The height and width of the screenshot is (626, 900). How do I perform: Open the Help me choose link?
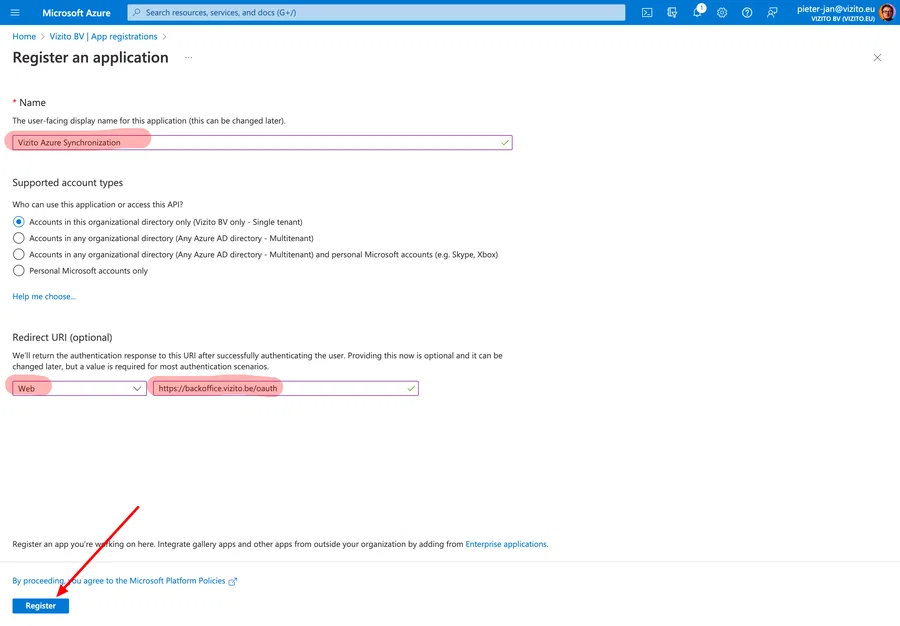coord(44,296)
